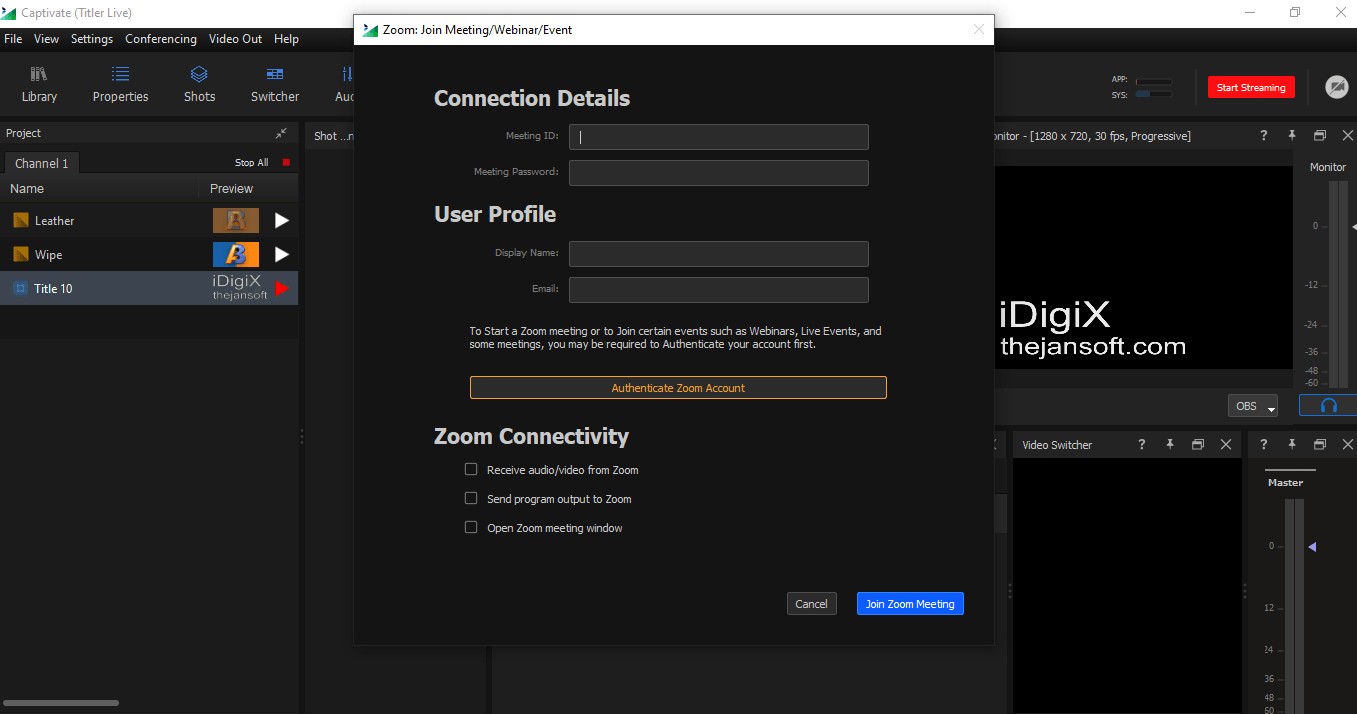Float the Monitor panel window
This screenshot has height=714, width=1357.
pyautogui.click(x=1319, y=136)
